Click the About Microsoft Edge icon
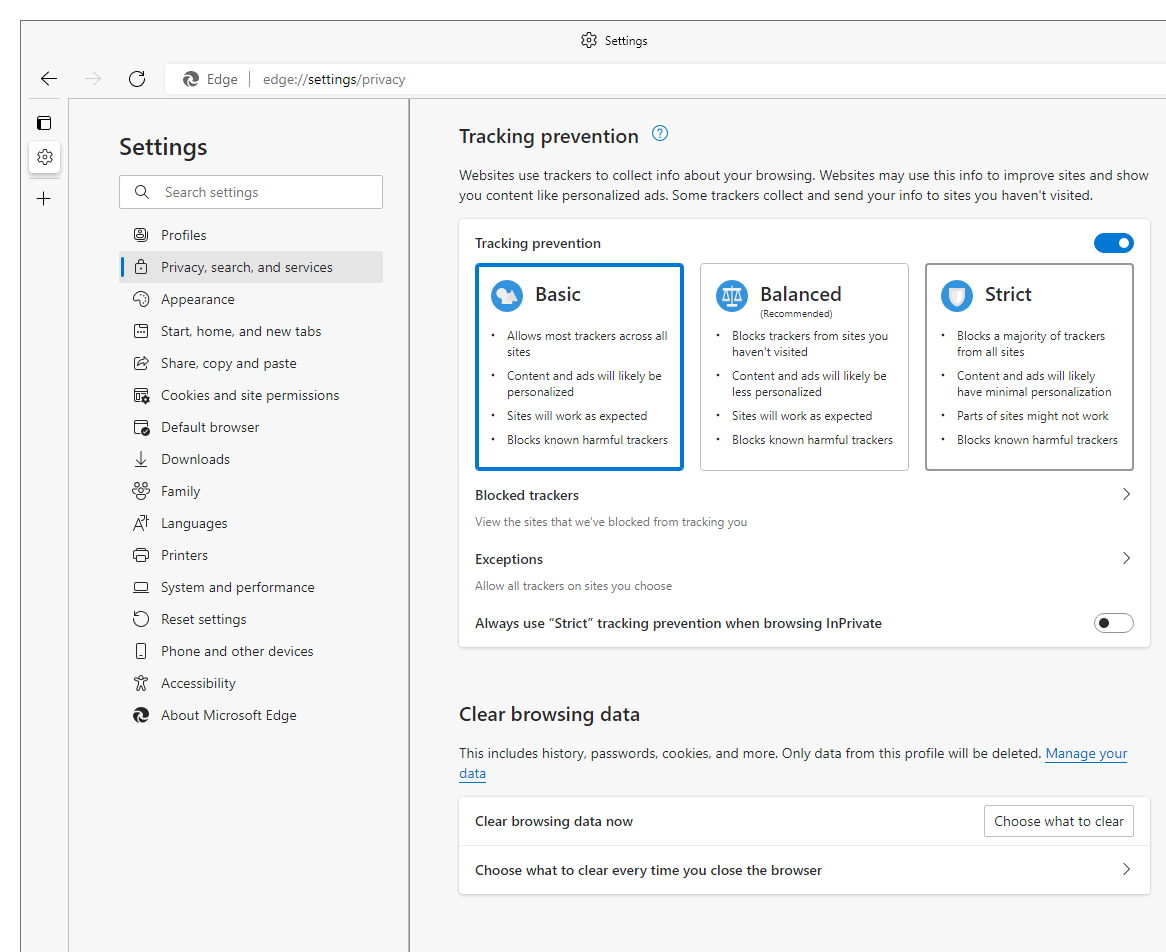 (x=141, y=714)
